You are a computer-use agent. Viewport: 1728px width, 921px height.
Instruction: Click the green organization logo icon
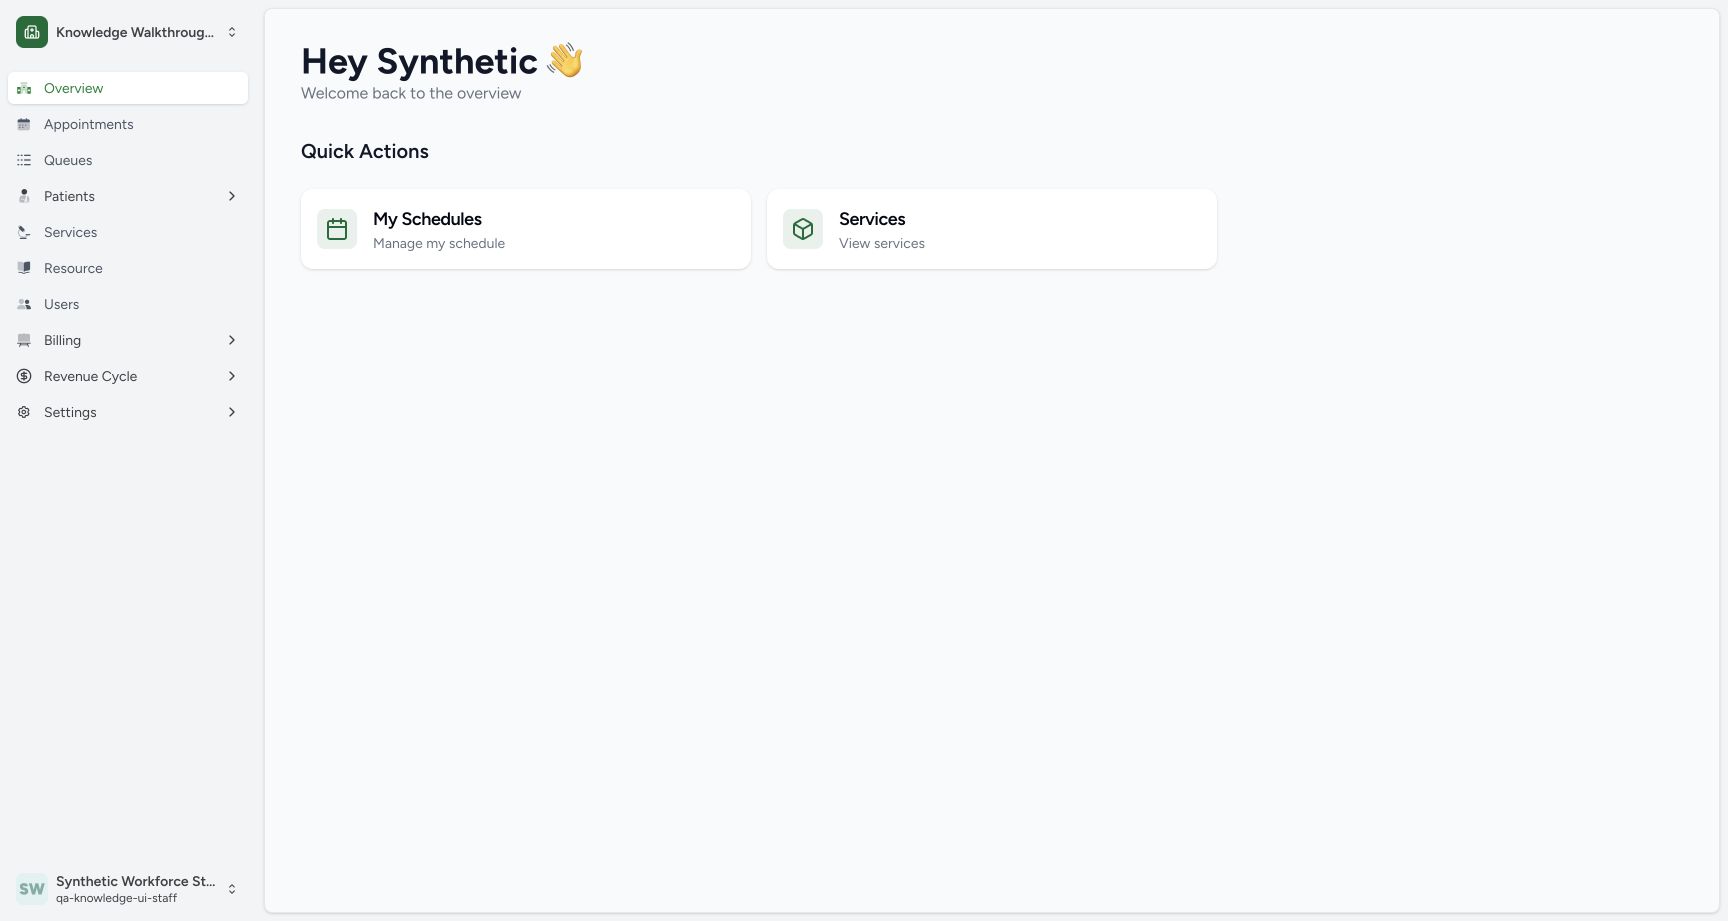(32, 32)
